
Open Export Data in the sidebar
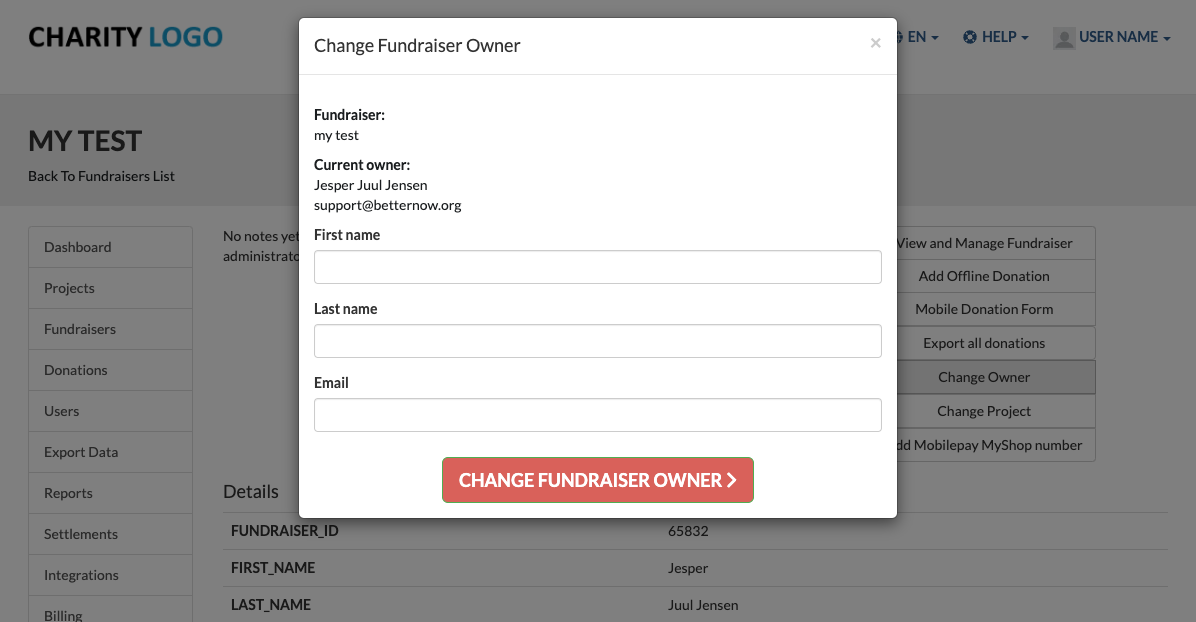[x=111, y=452]
